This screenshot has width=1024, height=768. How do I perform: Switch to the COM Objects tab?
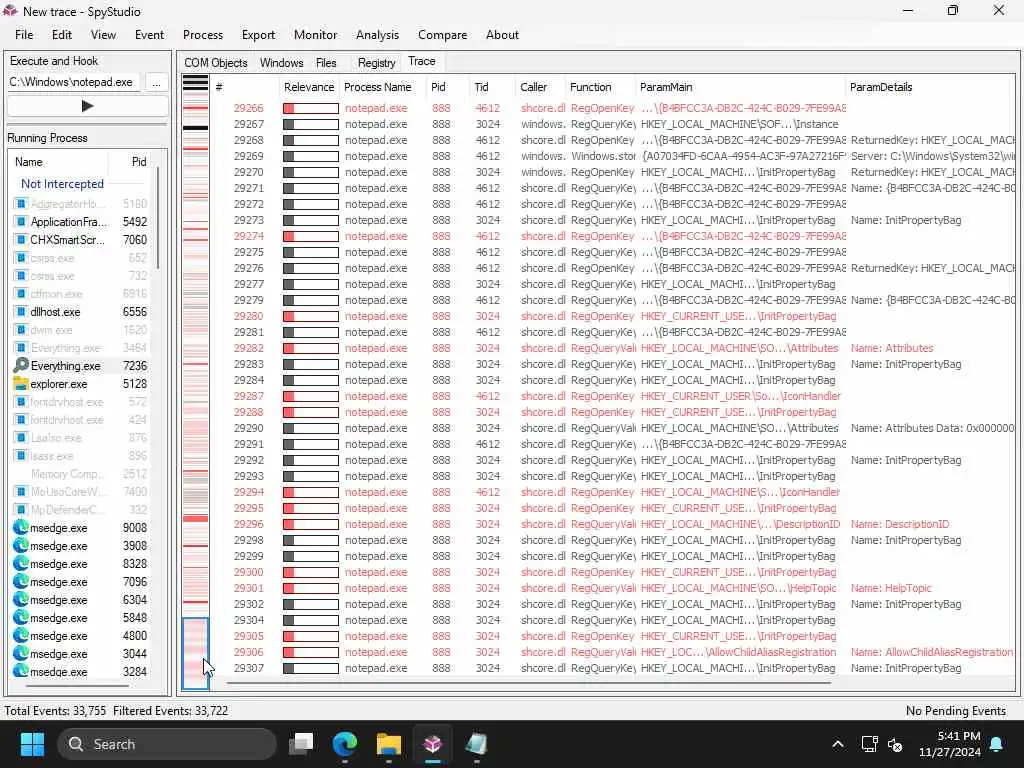pos(216,63)
